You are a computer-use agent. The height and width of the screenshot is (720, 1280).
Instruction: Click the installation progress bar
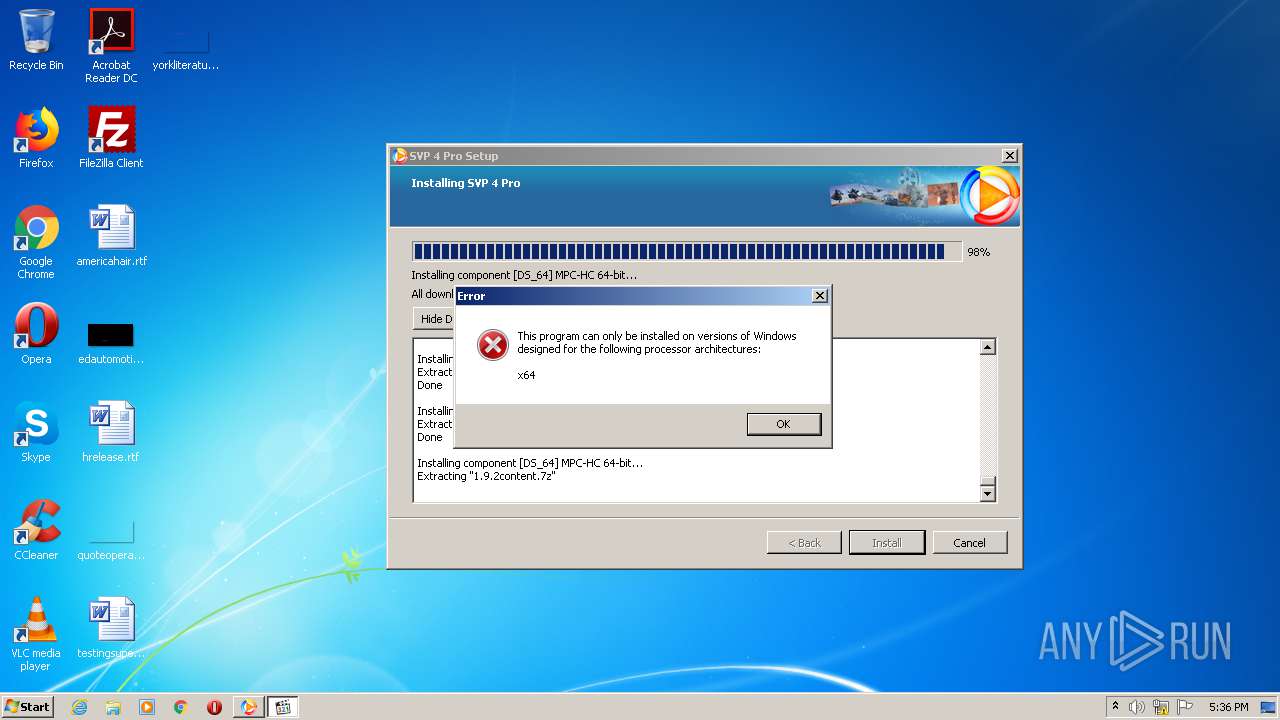(687, 251)
